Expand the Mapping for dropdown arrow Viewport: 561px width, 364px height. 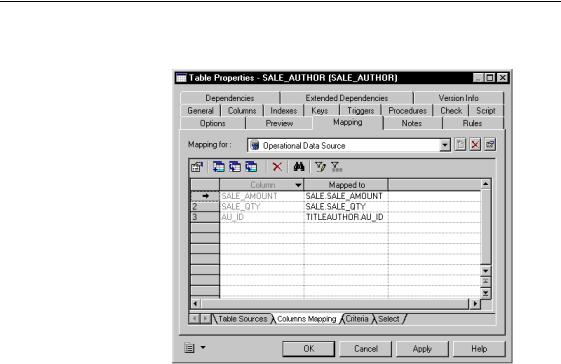point(445,145)
